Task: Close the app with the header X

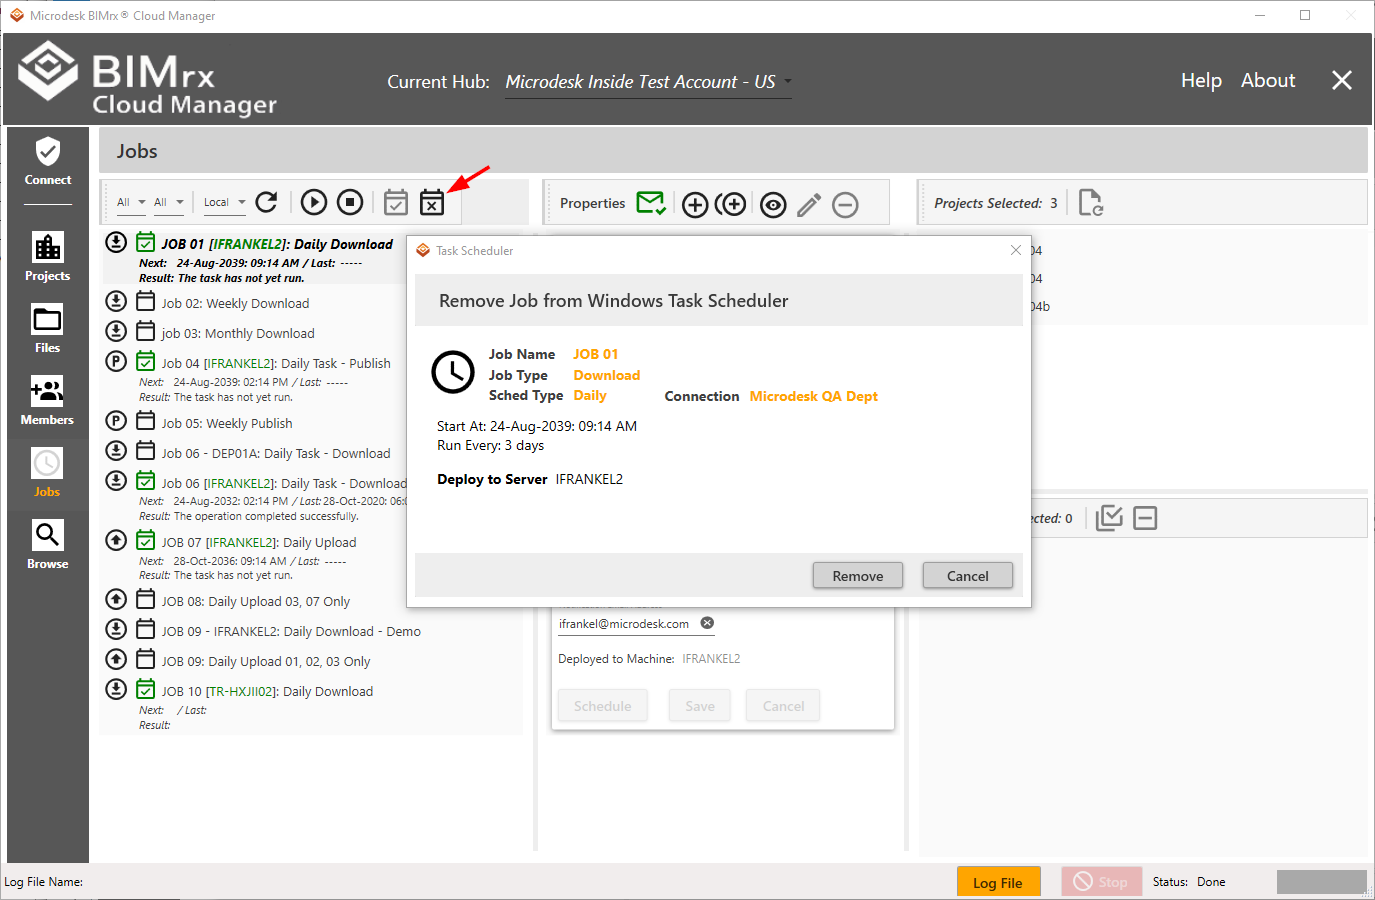Action: pos(1342,80)
